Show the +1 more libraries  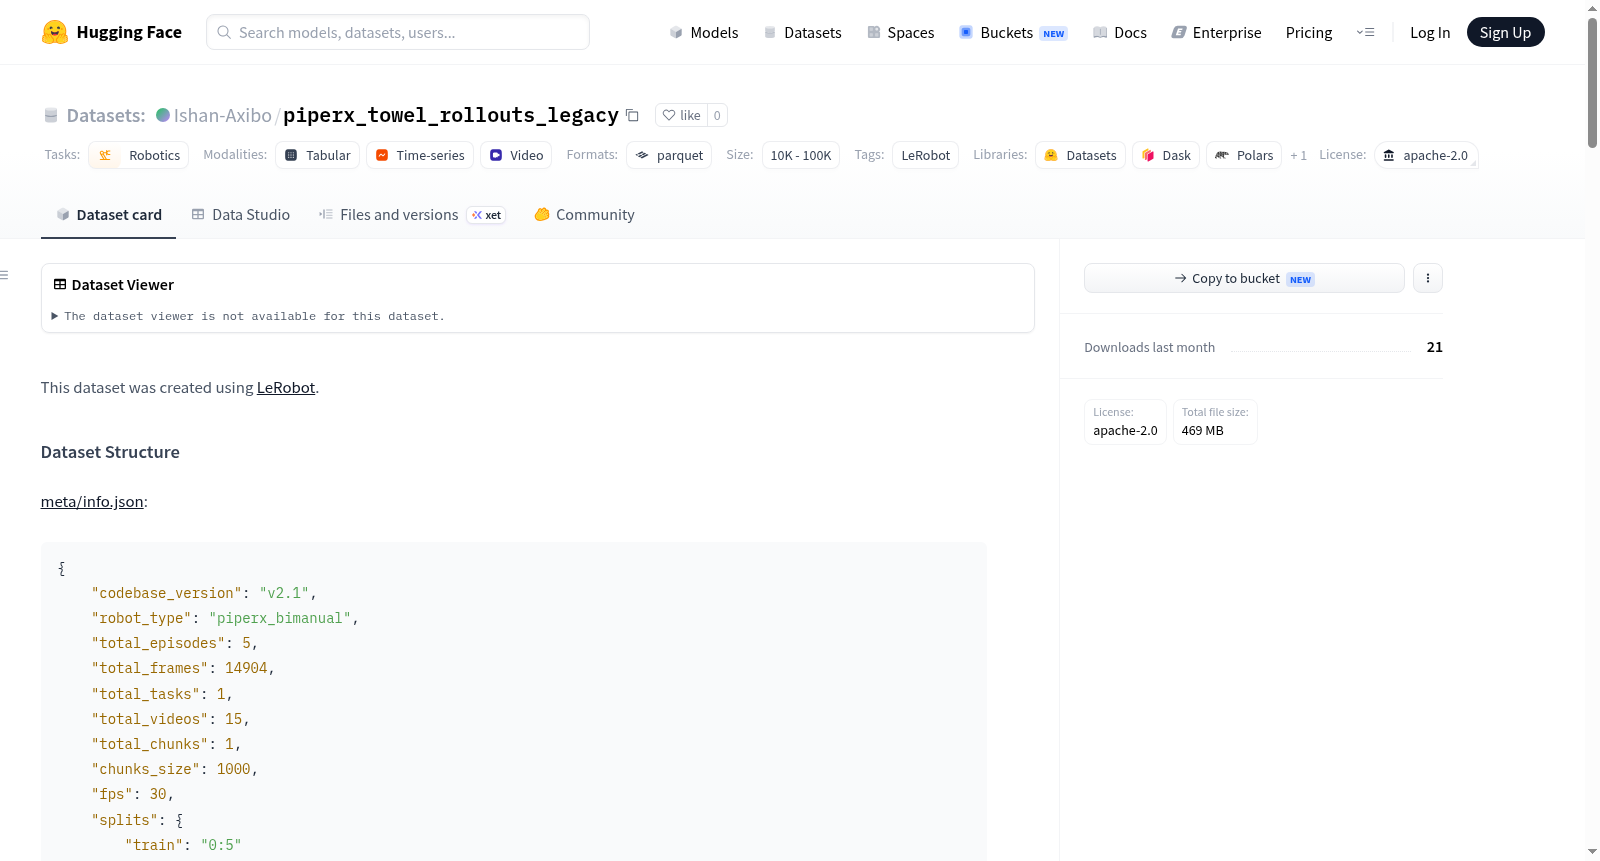(1298, 155)
